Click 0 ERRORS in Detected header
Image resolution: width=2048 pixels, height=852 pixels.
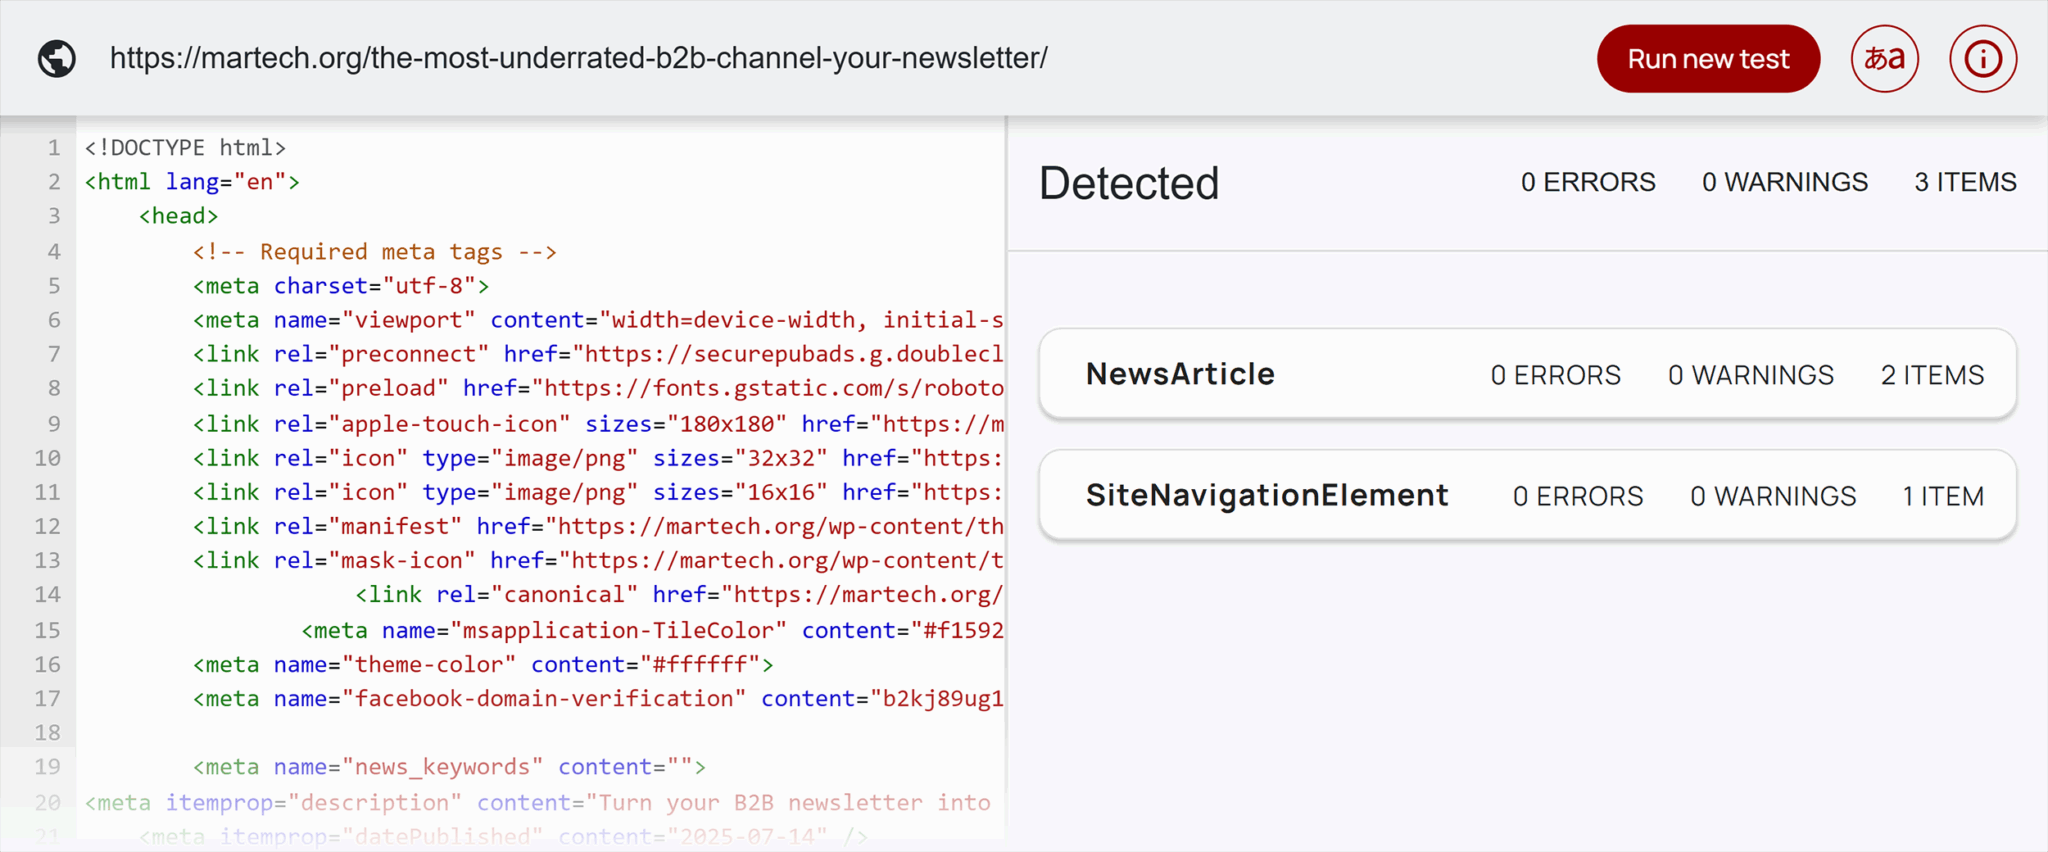click(x=1588, y=182)
